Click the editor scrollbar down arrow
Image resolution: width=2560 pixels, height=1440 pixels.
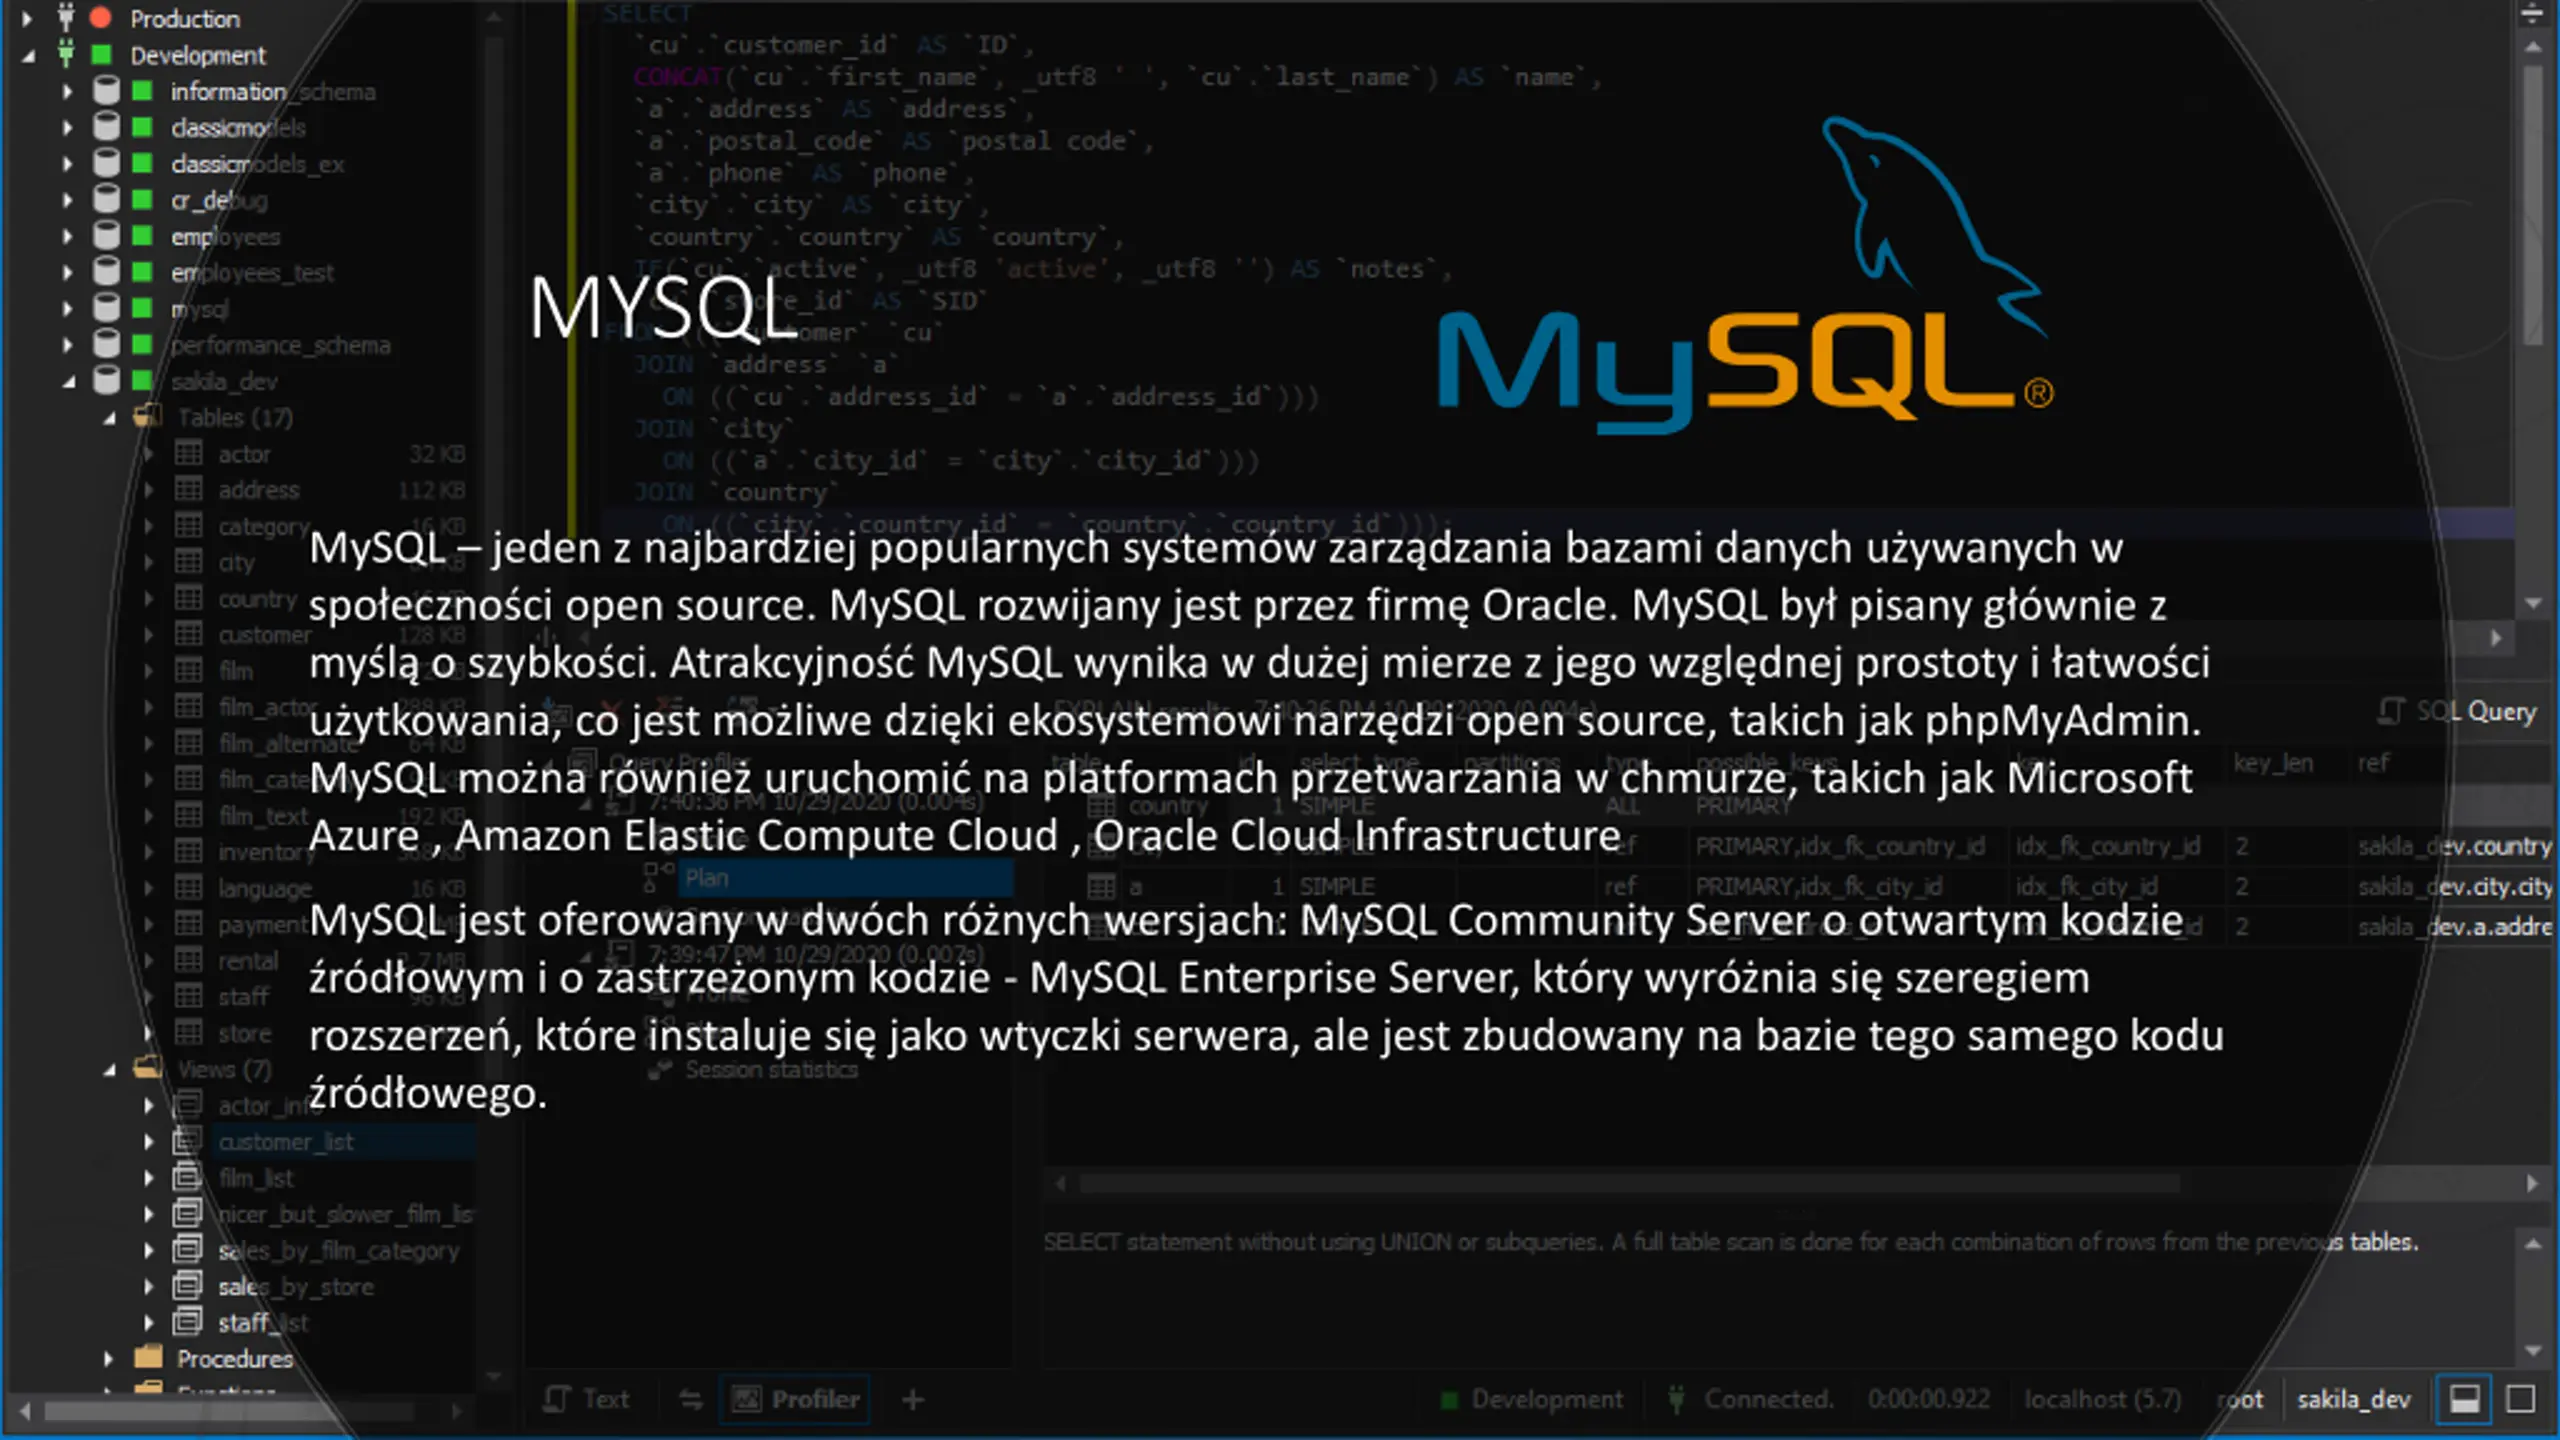pos(2533,603)
